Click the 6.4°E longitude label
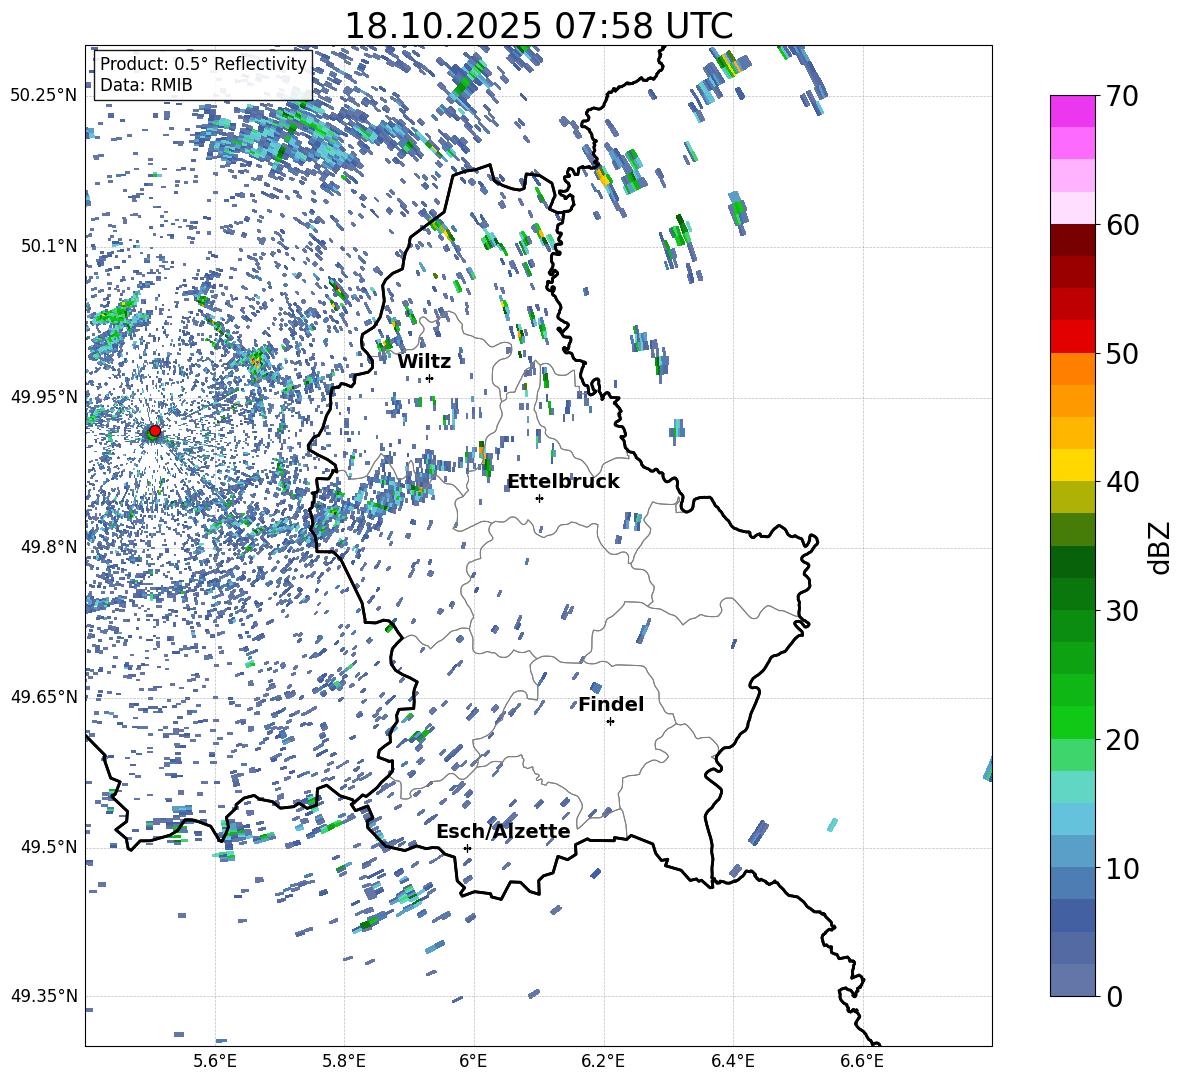 coord(733,1061)
